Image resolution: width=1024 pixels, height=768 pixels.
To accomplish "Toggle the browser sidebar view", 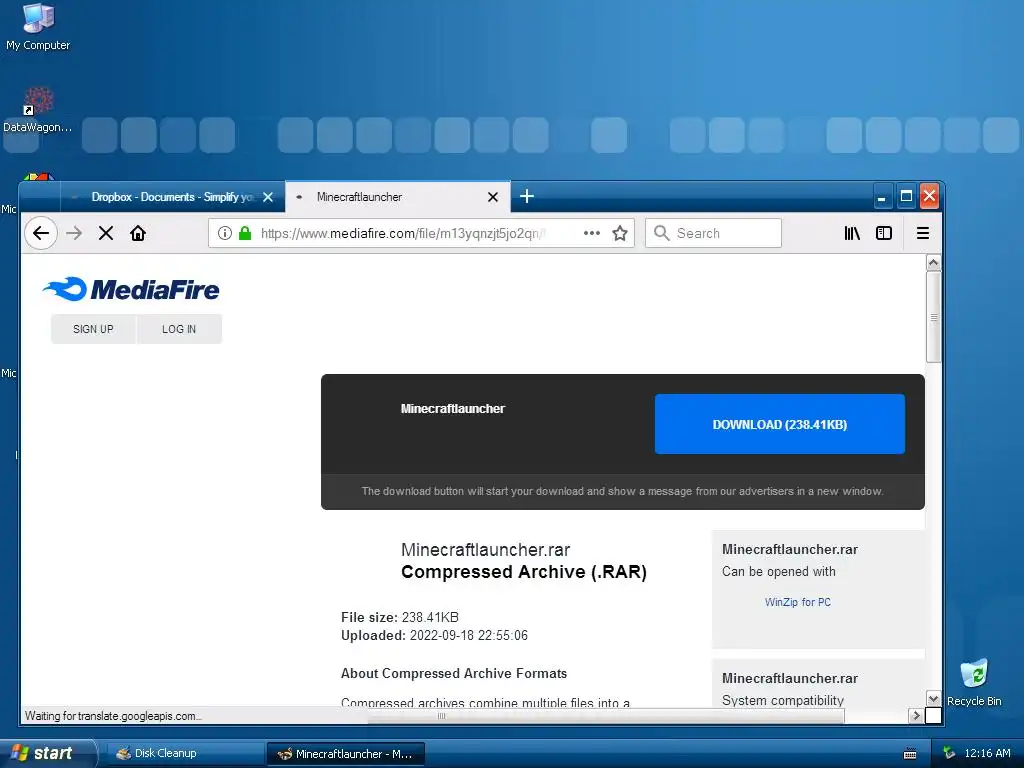I will [x=884, y=233].
